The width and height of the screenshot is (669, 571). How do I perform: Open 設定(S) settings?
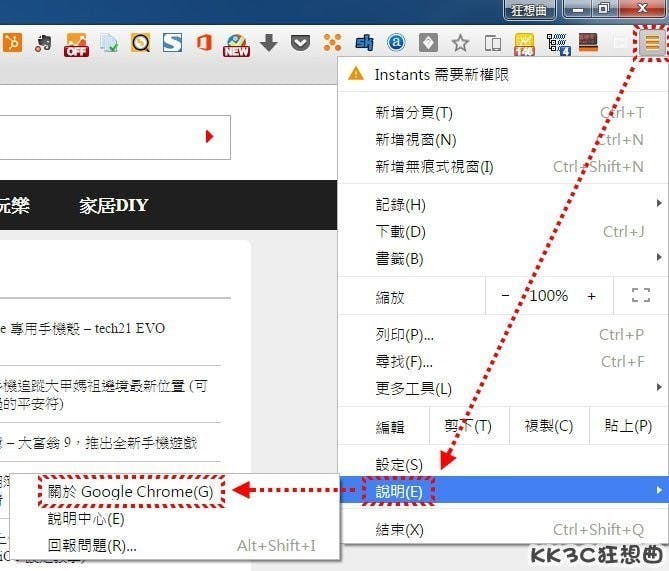pyautogui.click(x=503, y=464)
